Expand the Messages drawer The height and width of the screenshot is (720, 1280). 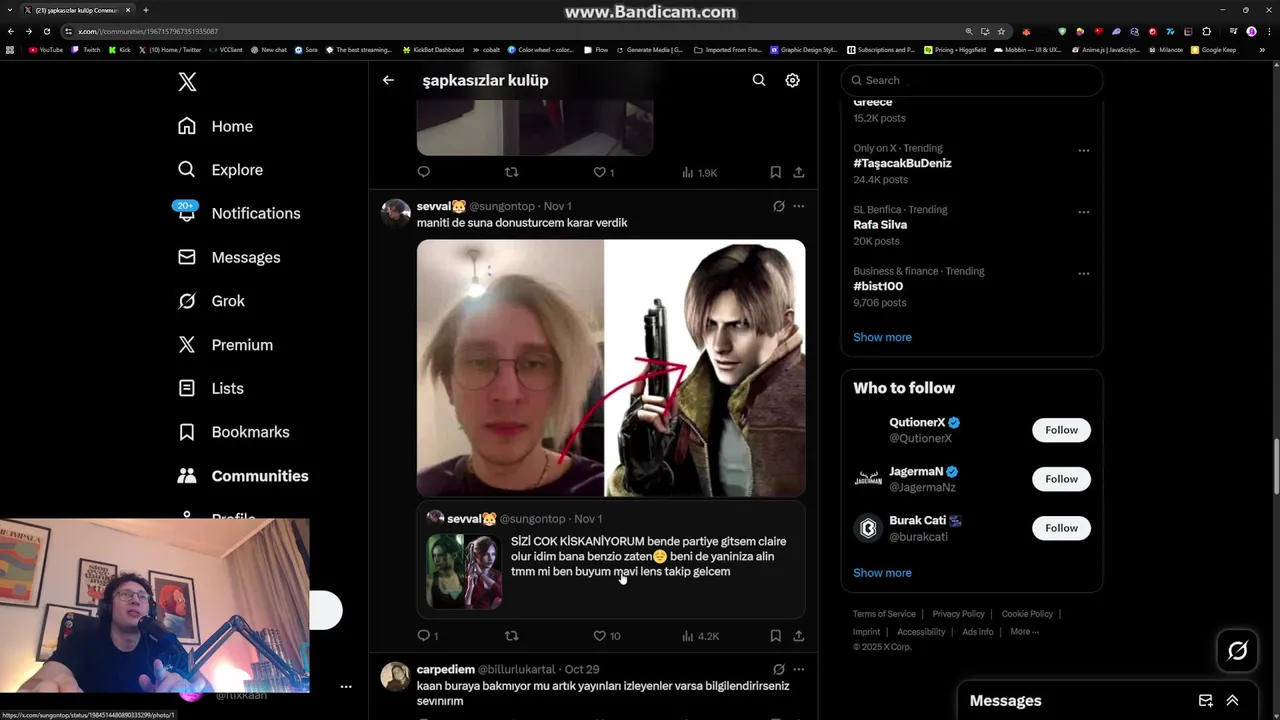tap(1232, 701)
